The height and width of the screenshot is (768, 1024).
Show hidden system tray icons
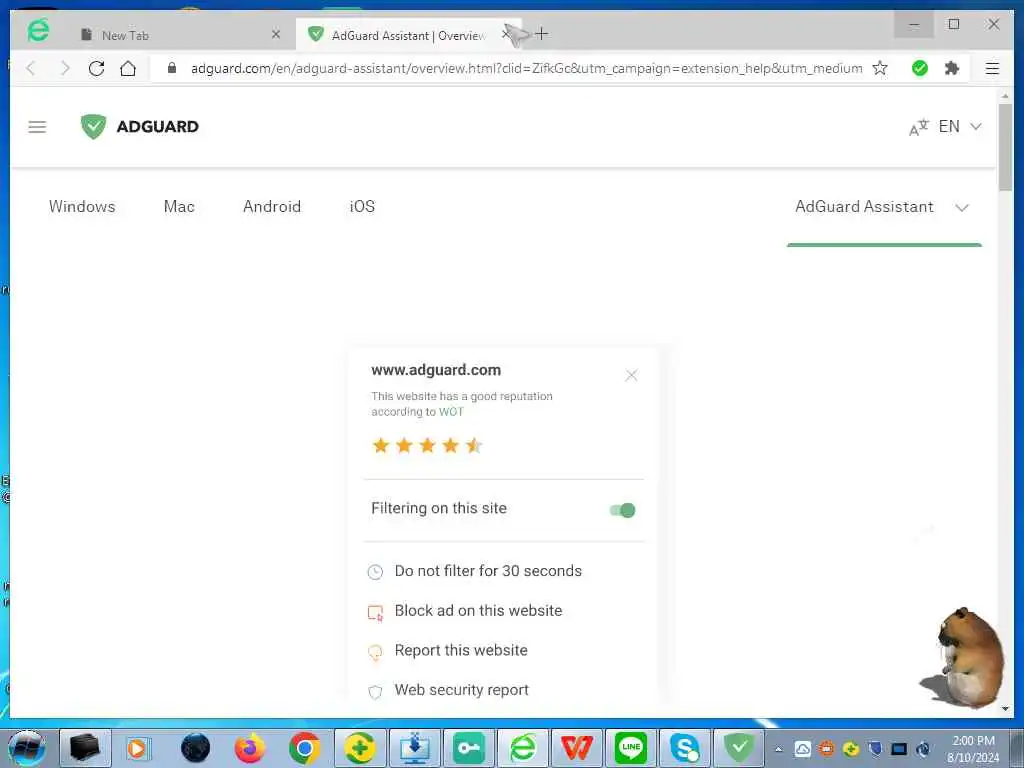pyautogui.click(x=778, y=749)
